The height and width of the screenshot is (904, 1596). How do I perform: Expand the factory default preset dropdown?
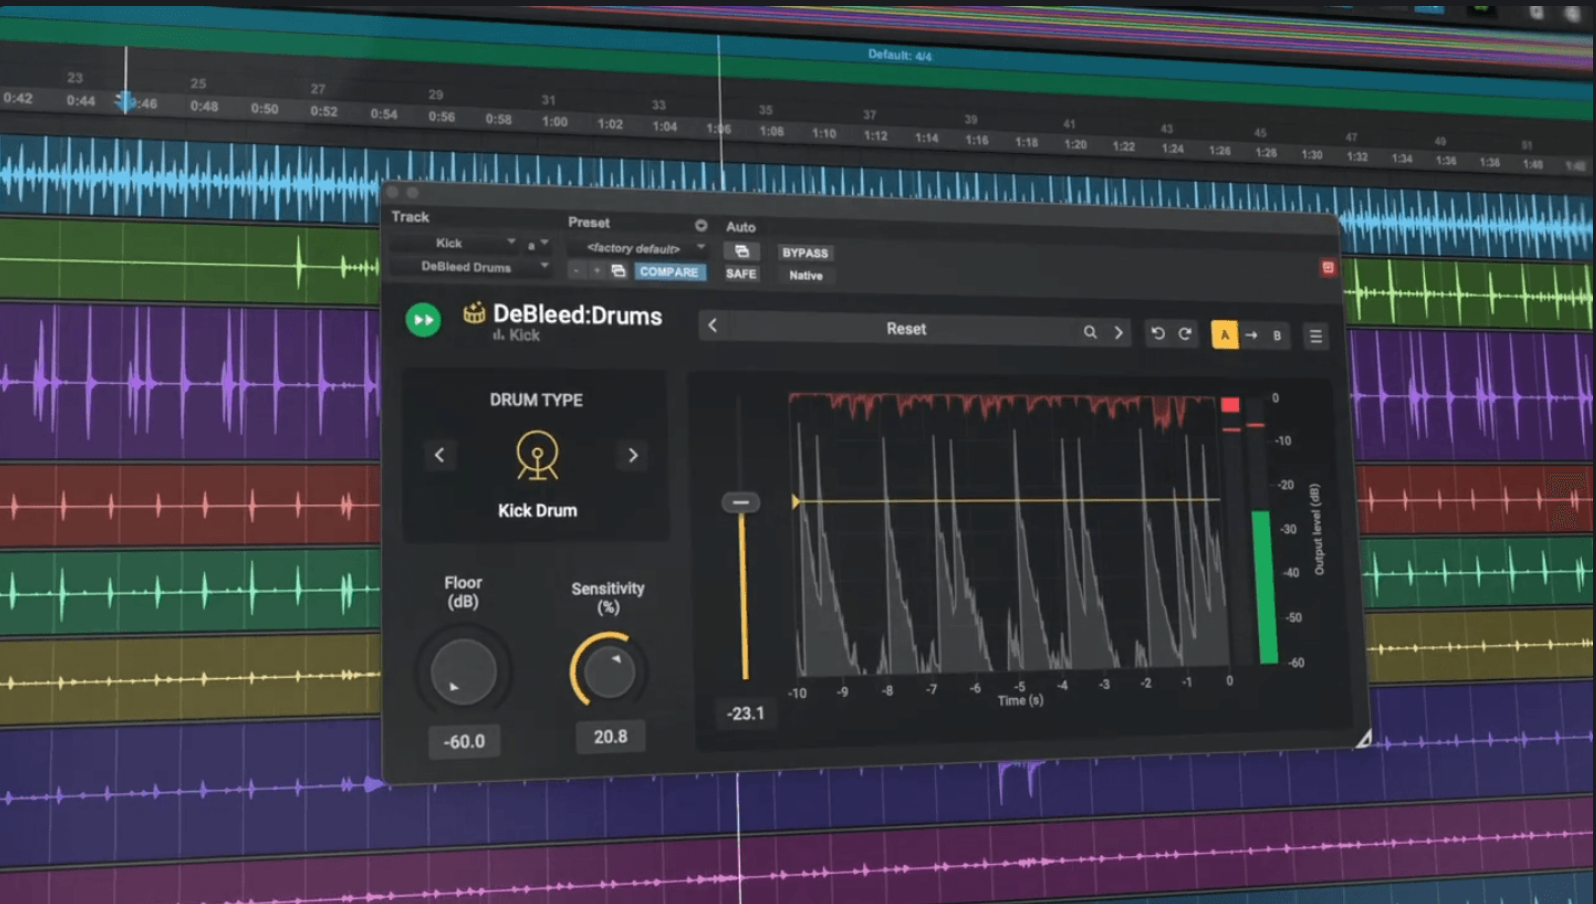(x=637, y=248)
